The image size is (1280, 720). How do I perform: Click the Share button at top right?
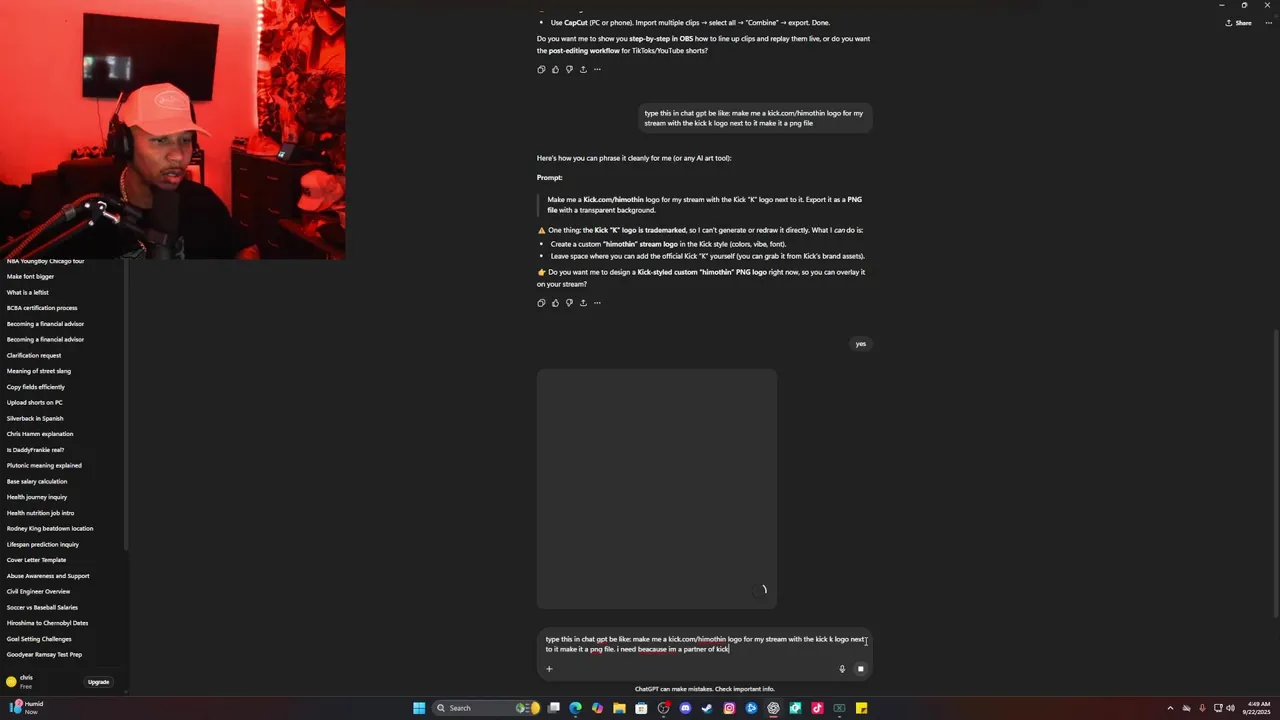(x=1238, y=23)
